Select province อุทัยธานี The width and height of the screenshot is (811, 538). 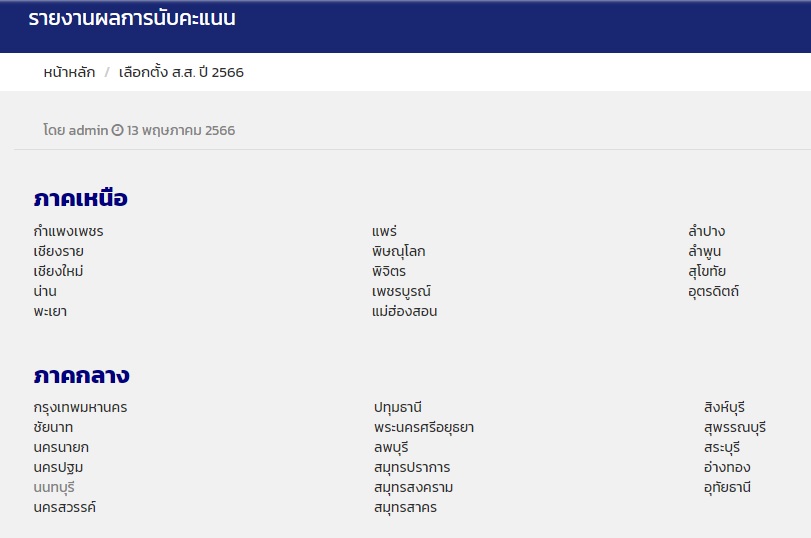point(727,488)
